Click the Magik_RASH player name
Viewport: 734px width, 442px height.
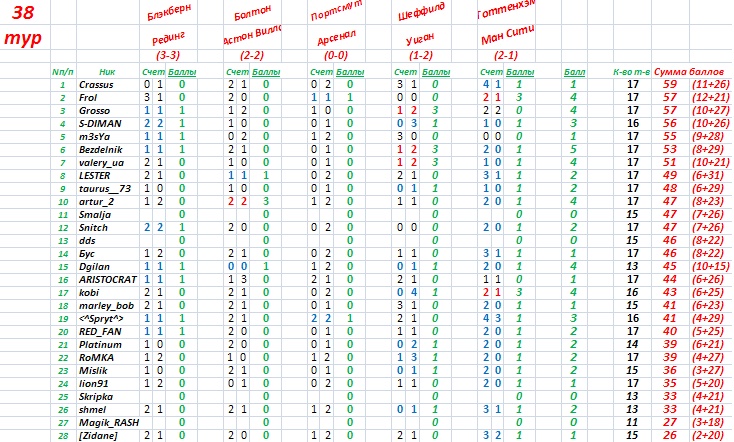(107, 423)
